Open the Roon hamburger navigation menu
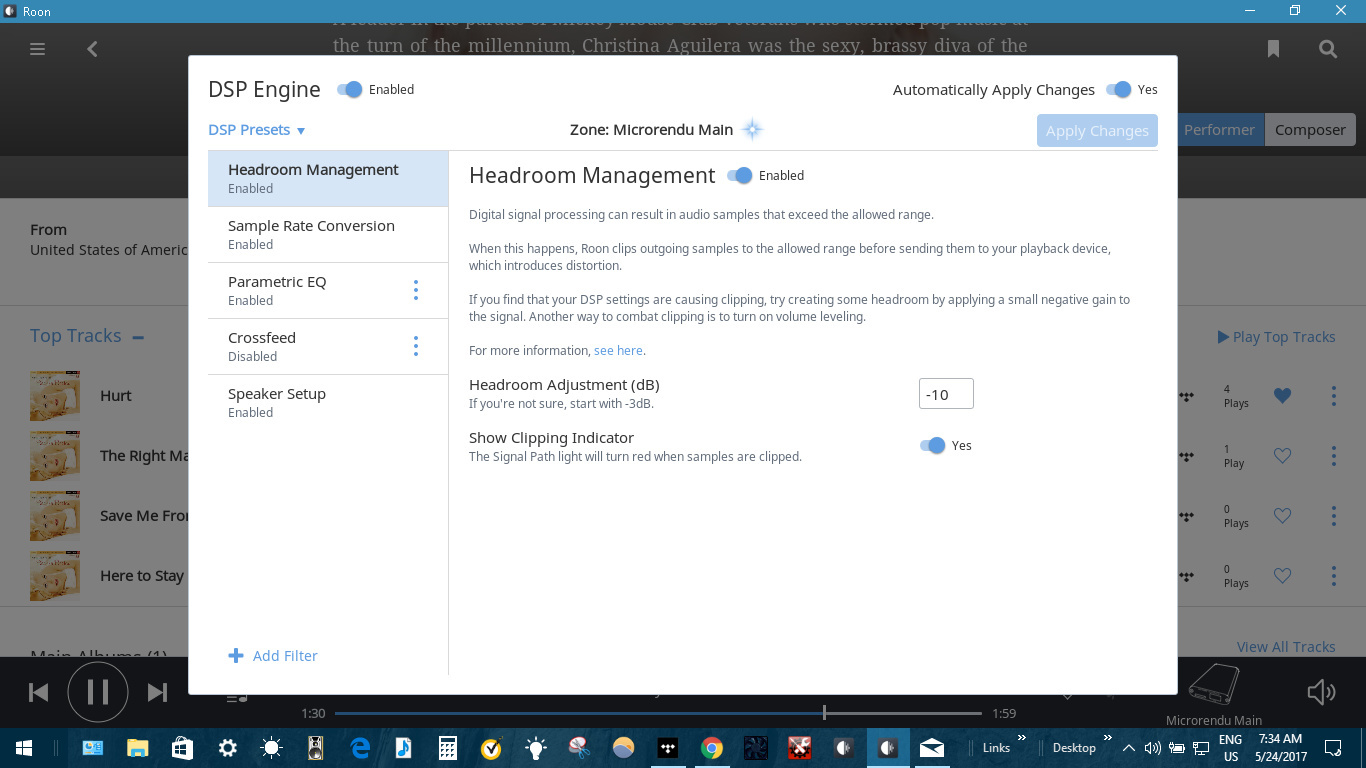 38,48
